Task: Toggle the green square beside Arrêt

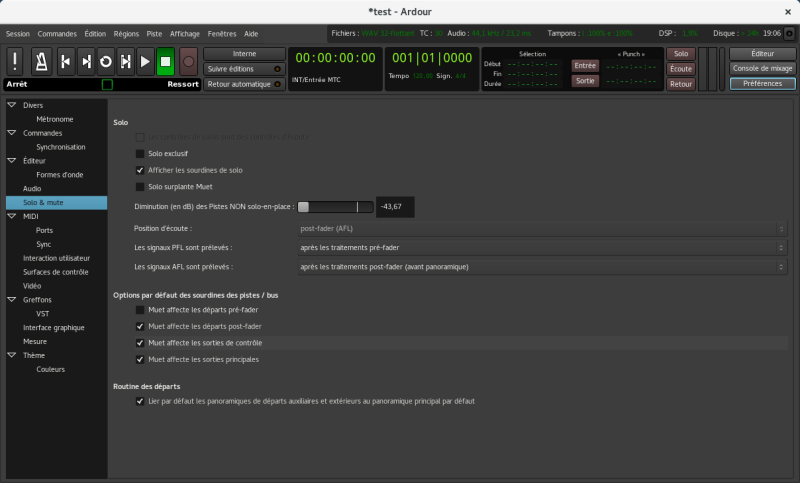Action: (107, 85)
